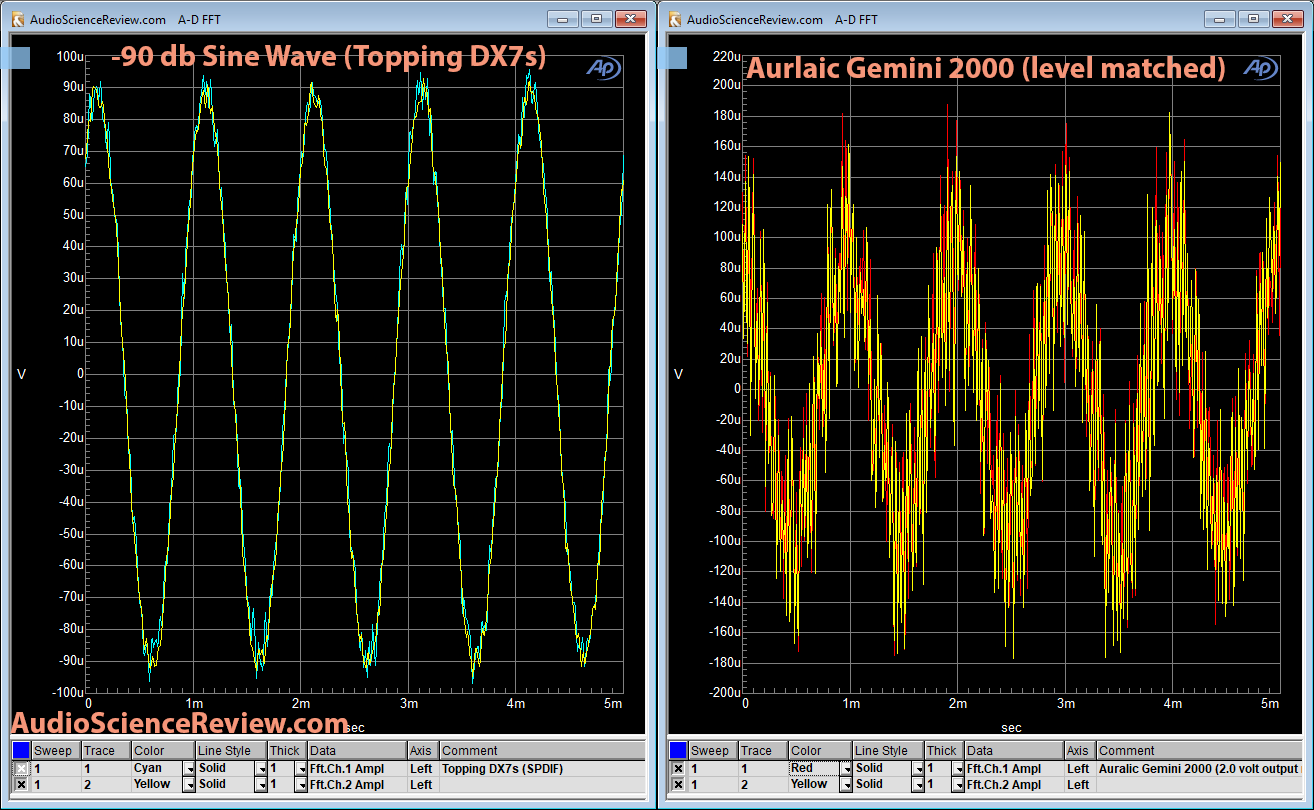Click the Data column header in the Auralic window
The width and height of the screenshot is (1314, 810).
click(x=1014, y=750)
